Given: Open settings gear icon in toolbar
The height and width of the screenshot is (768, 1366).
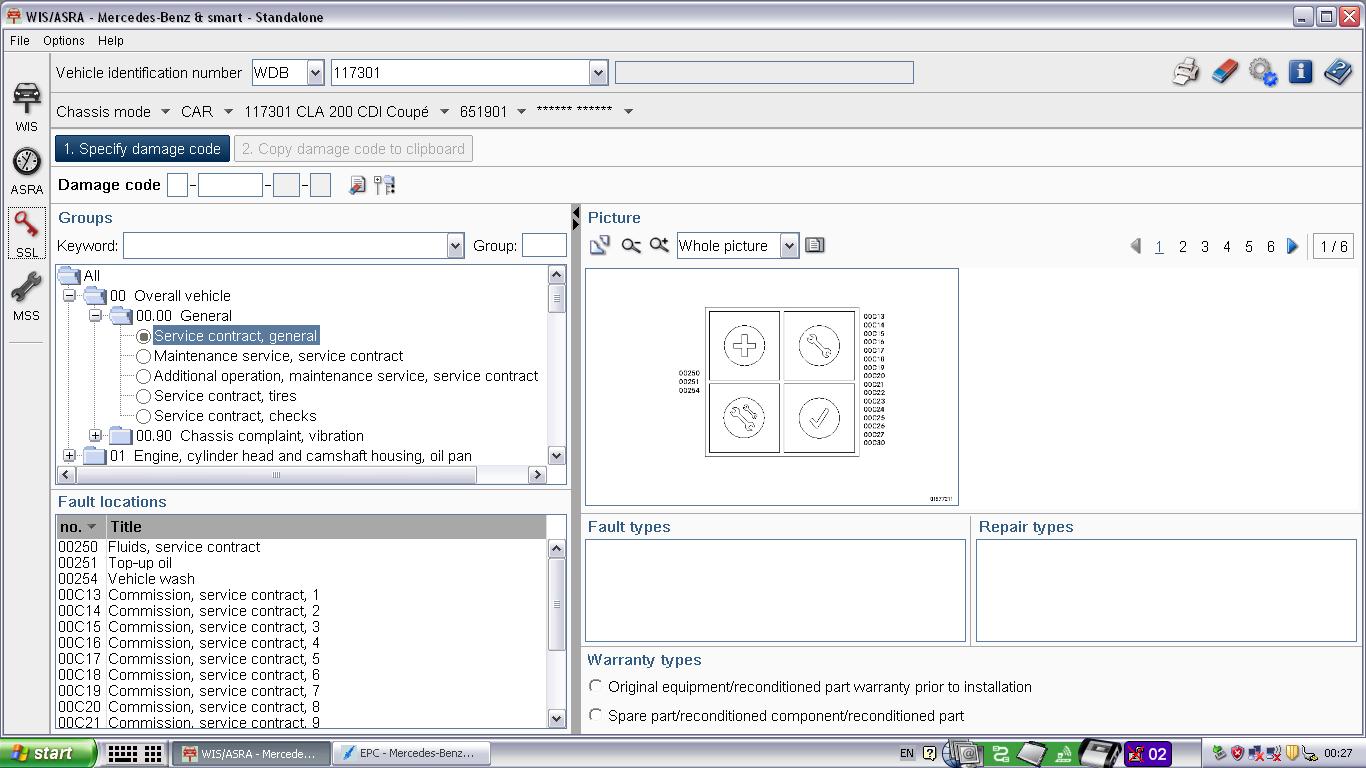Looking at the screenshot, I should click(x=1263, y=72).
